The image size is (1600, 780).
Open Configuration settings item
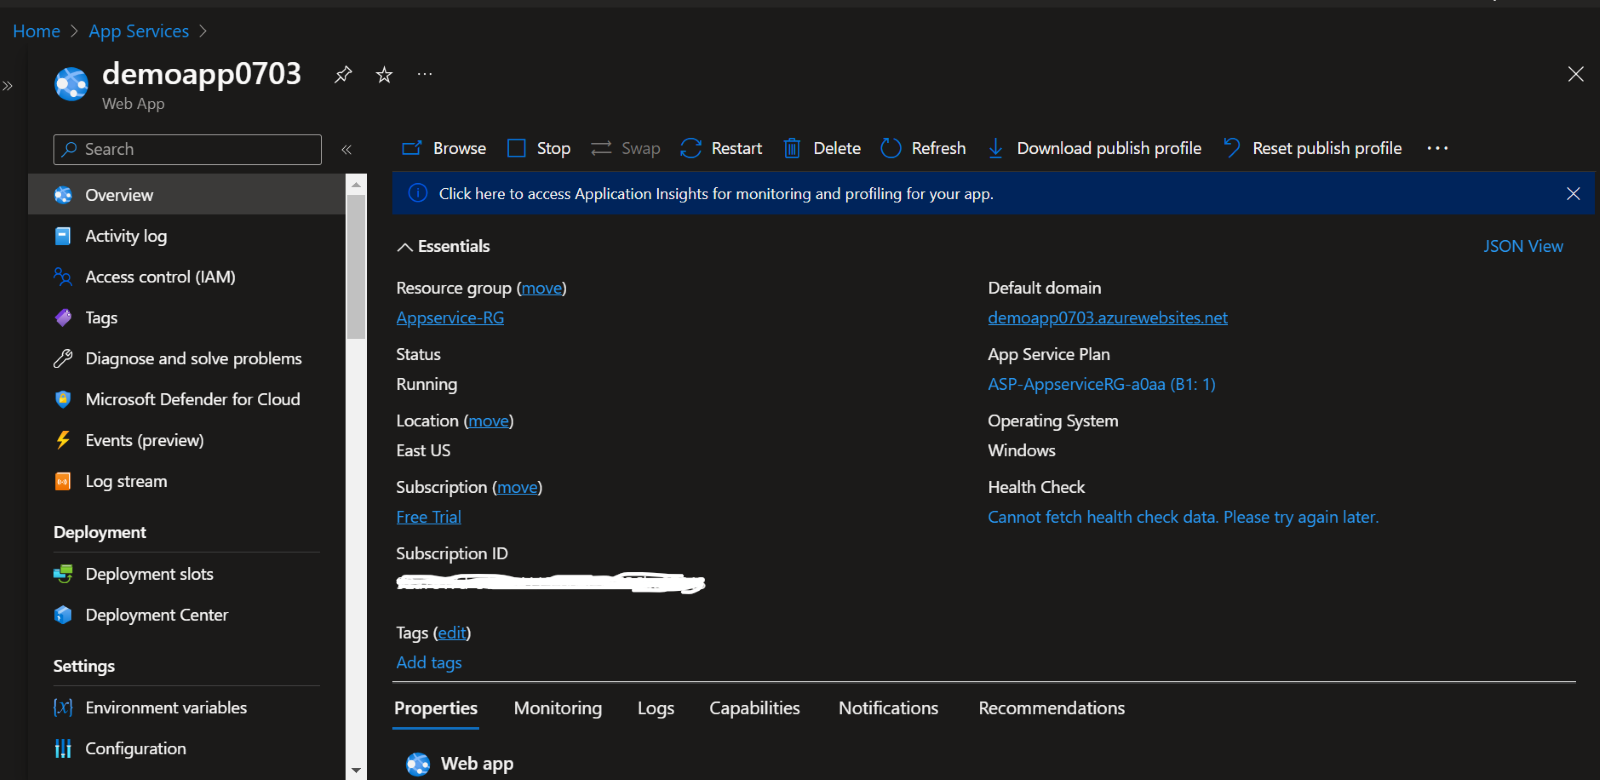[x=186, y=749]
